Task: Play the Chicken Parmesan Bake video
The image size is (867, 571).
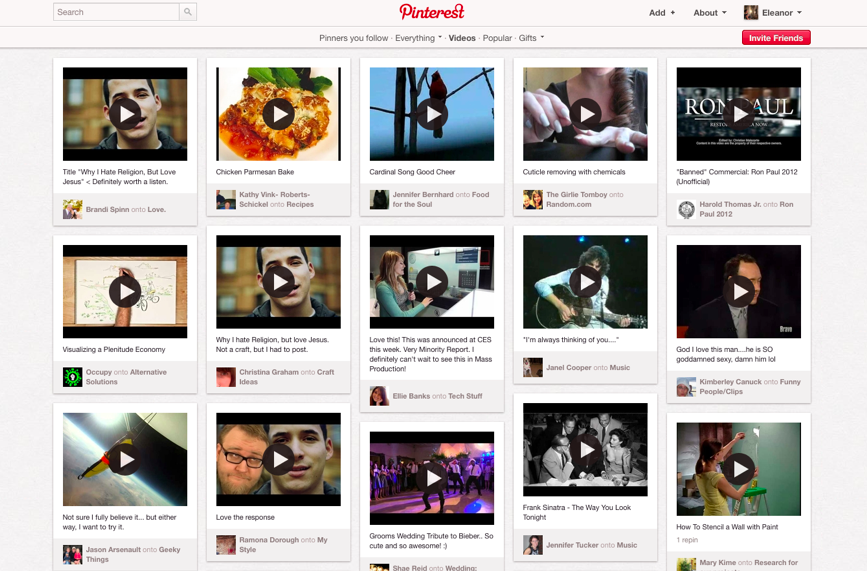Action: point(278,114)
